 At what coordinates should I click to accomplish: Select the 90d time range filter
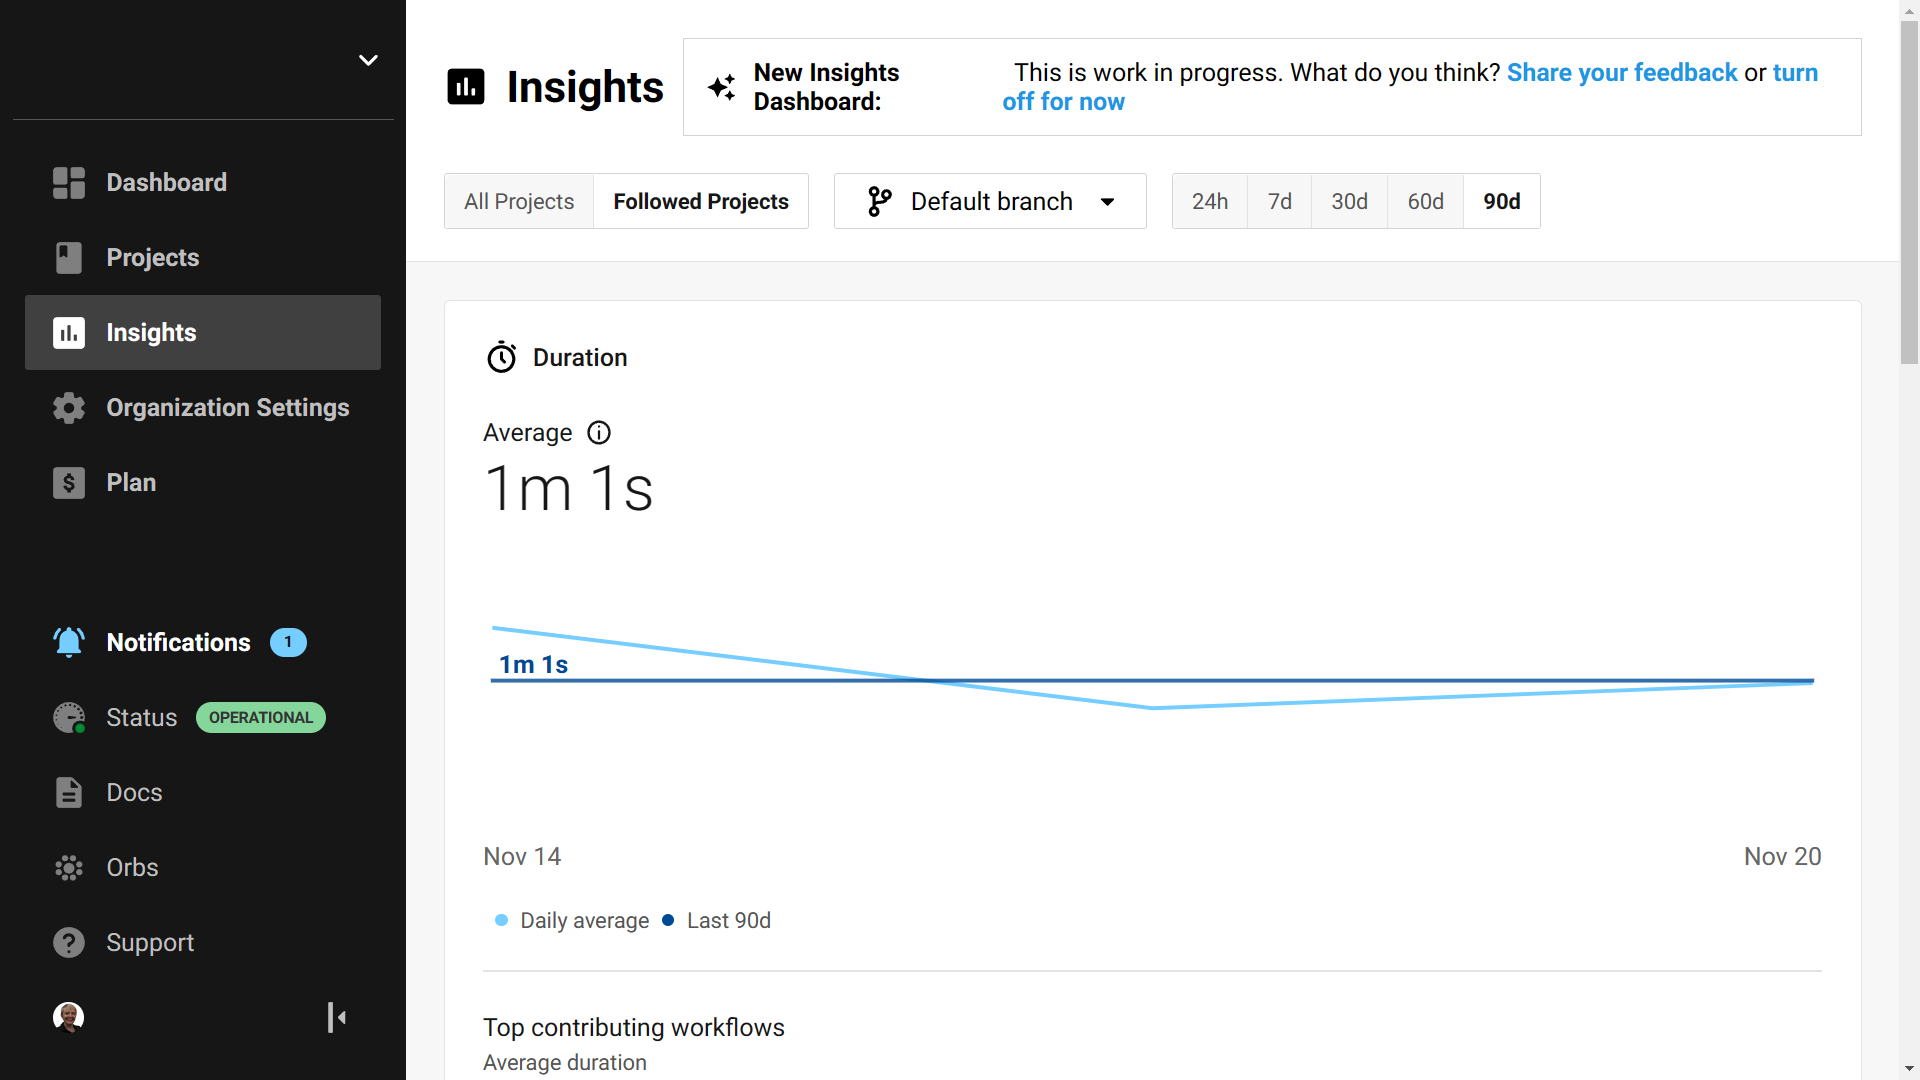click(1501, 202)
